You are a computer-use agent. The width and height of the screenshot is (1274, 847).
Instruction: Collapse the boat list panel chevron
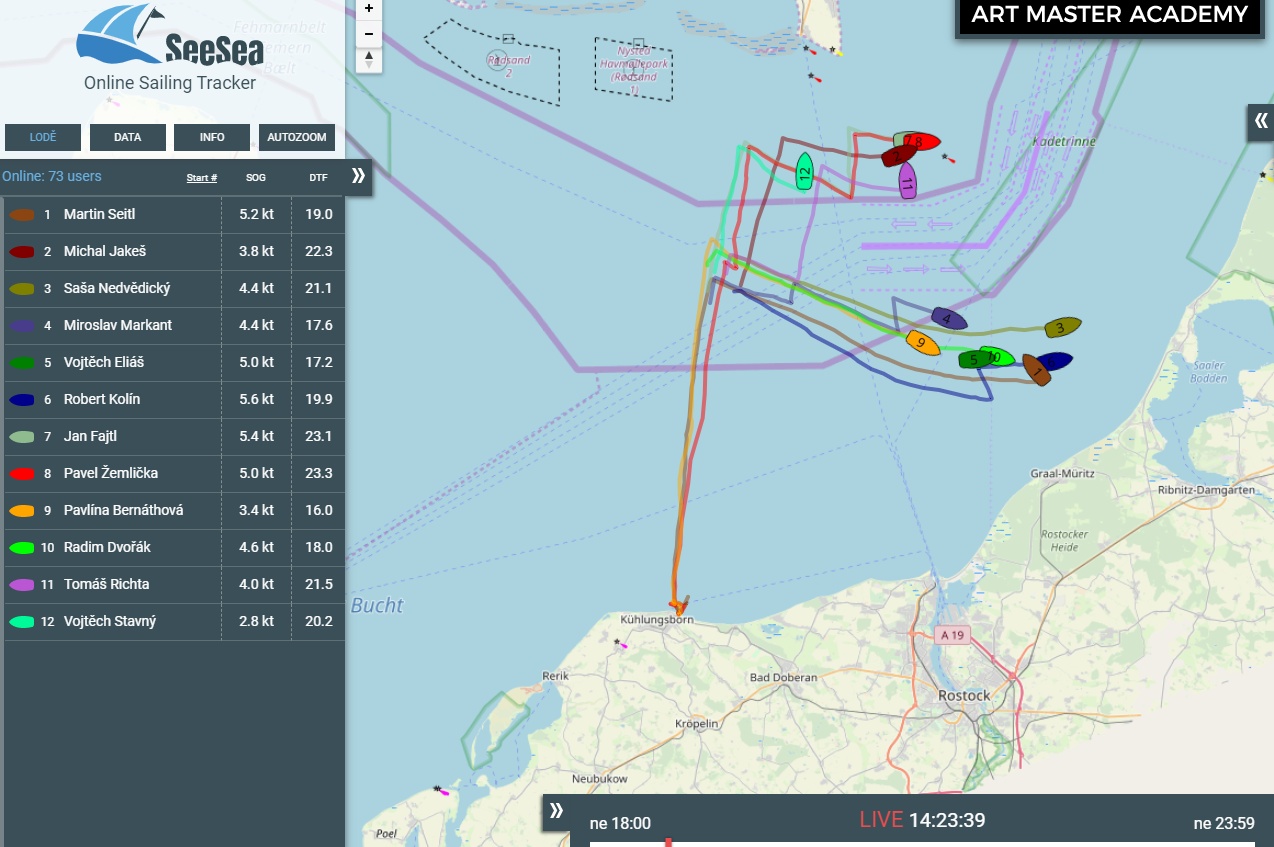(x=359, y=177)
